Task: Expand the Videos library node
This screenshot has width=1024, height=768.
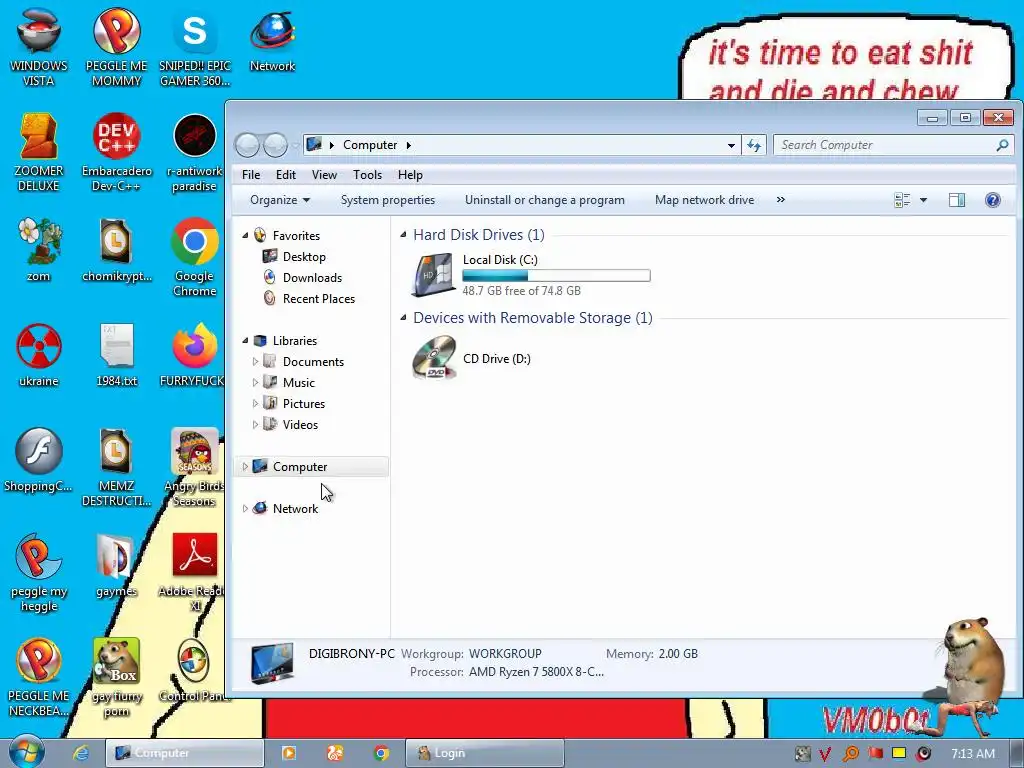Action: [255, 424]
